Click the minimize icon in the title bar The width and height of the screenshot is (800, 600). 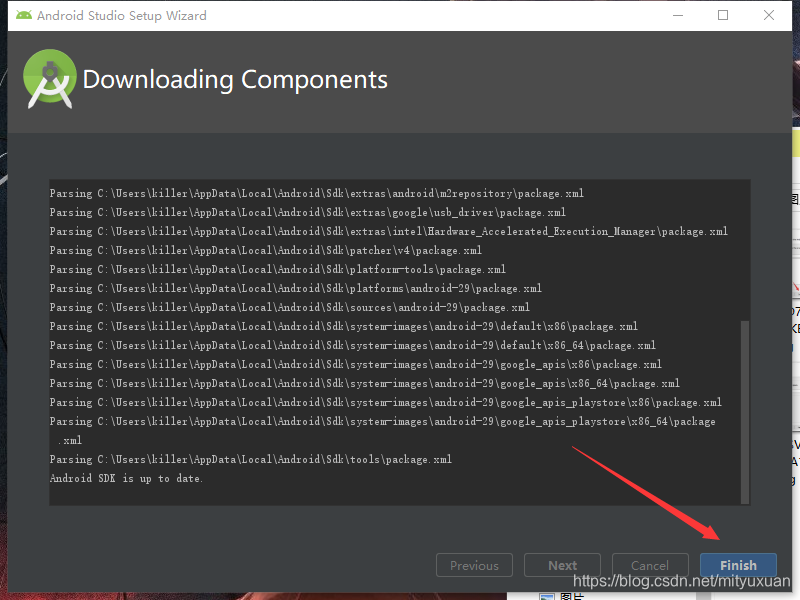pyautogui.click(x=677, y=15)
